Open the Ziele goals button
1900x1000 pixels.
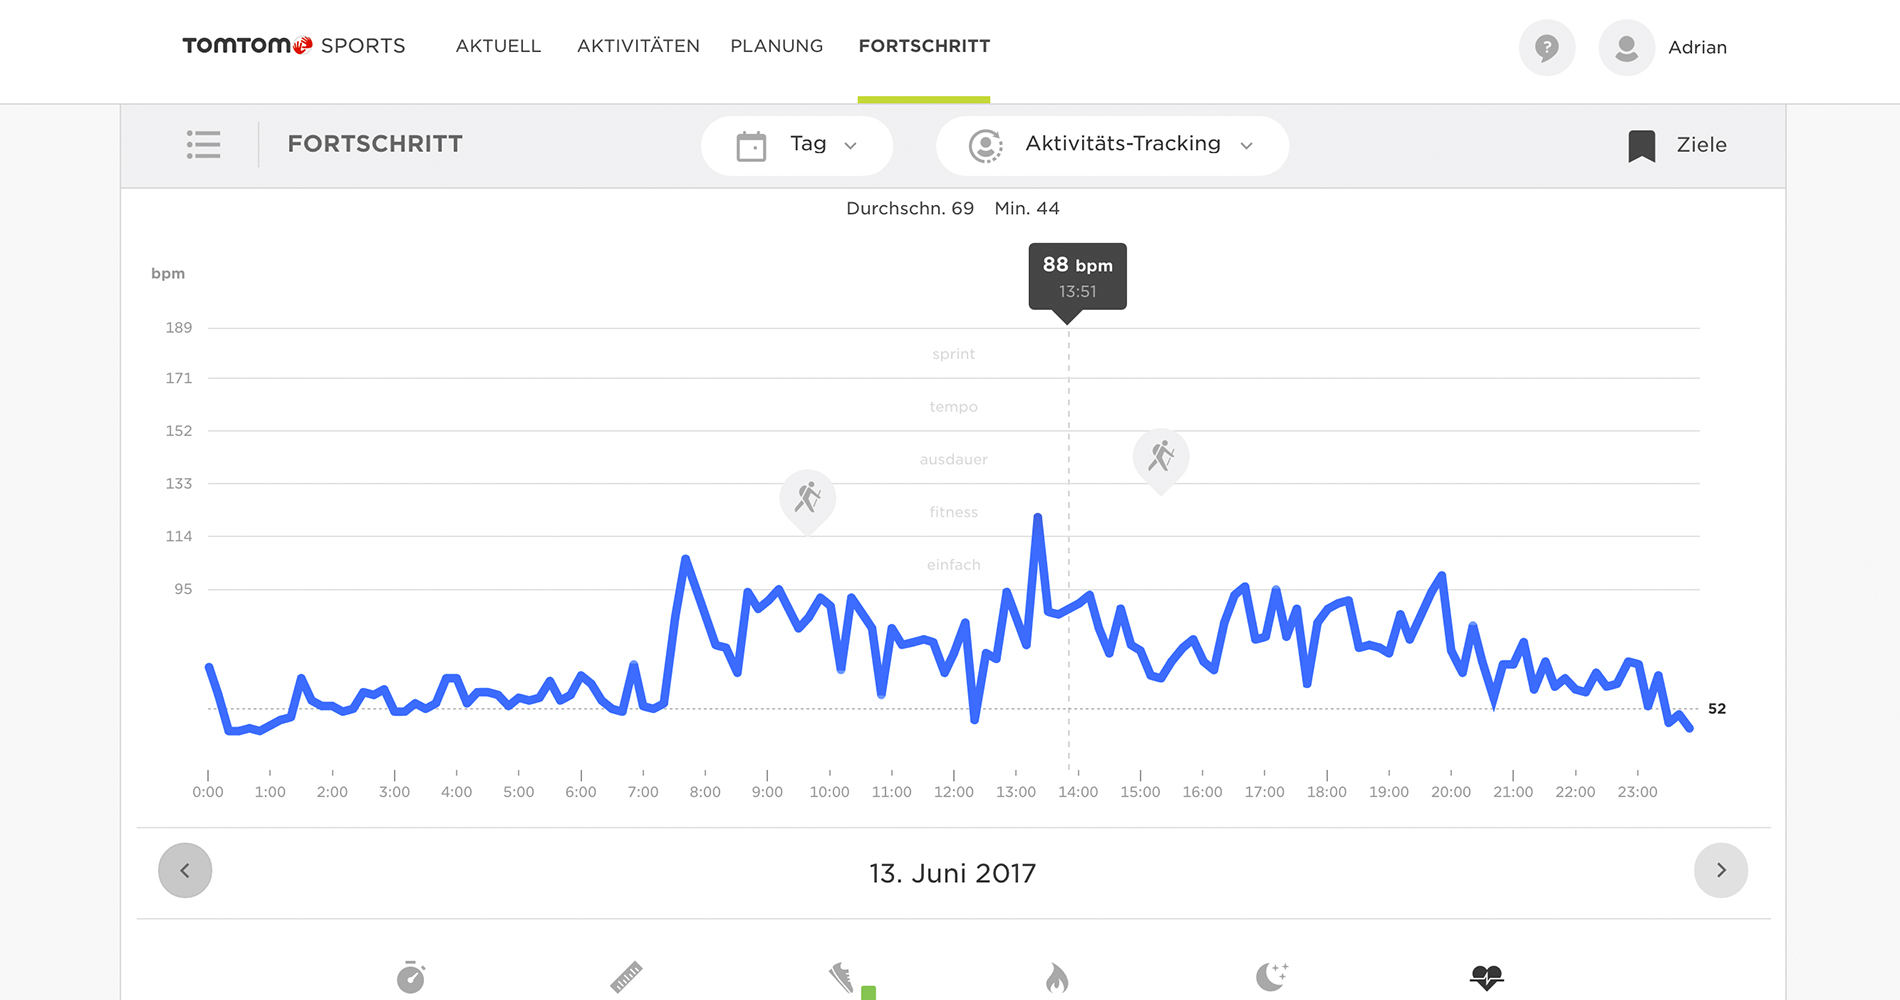click(x=1677, y=145)
